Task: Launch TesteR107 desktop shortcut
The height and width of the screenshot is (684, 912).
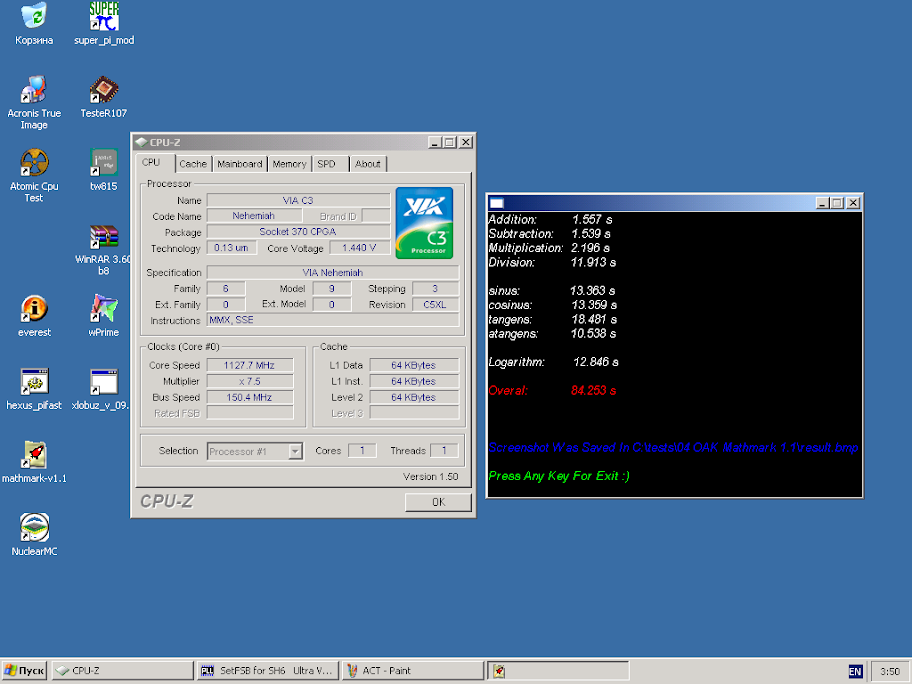Action: (x=104, y=91)
